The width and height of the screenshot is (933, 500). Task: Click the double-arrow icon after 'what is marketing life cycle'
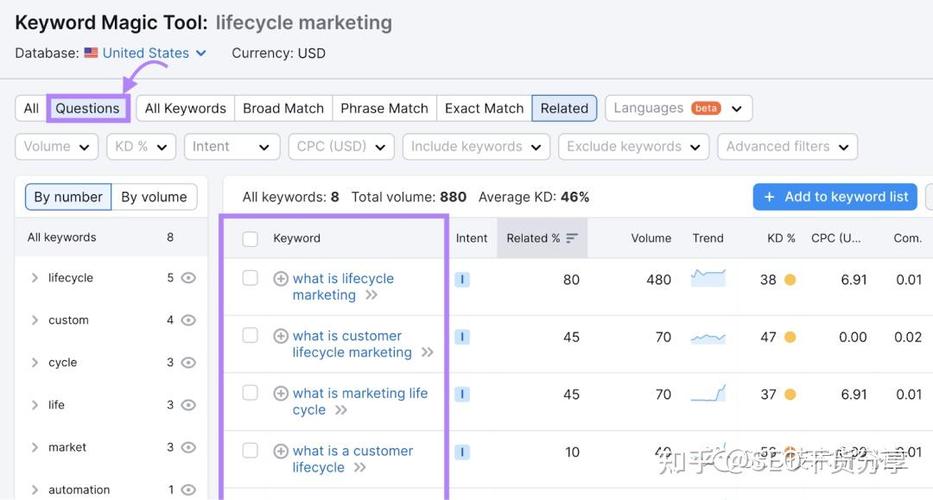(341, 410)
